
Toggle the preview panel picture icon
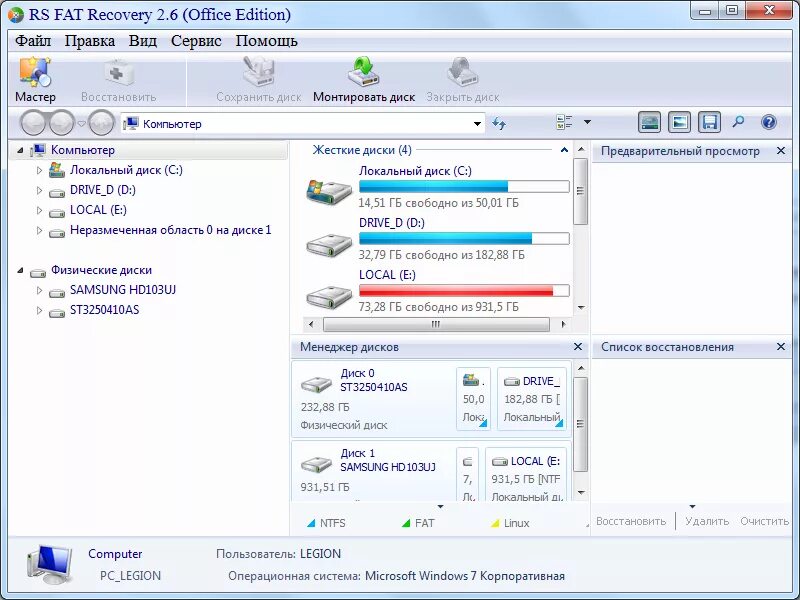point(679,122)
